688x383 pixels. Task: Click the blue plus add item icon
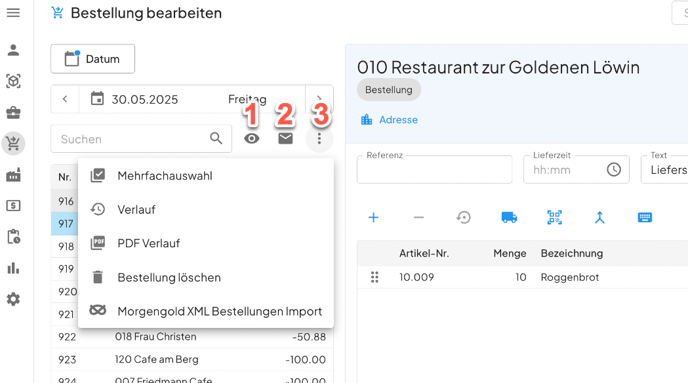click(x=373, y=218)
